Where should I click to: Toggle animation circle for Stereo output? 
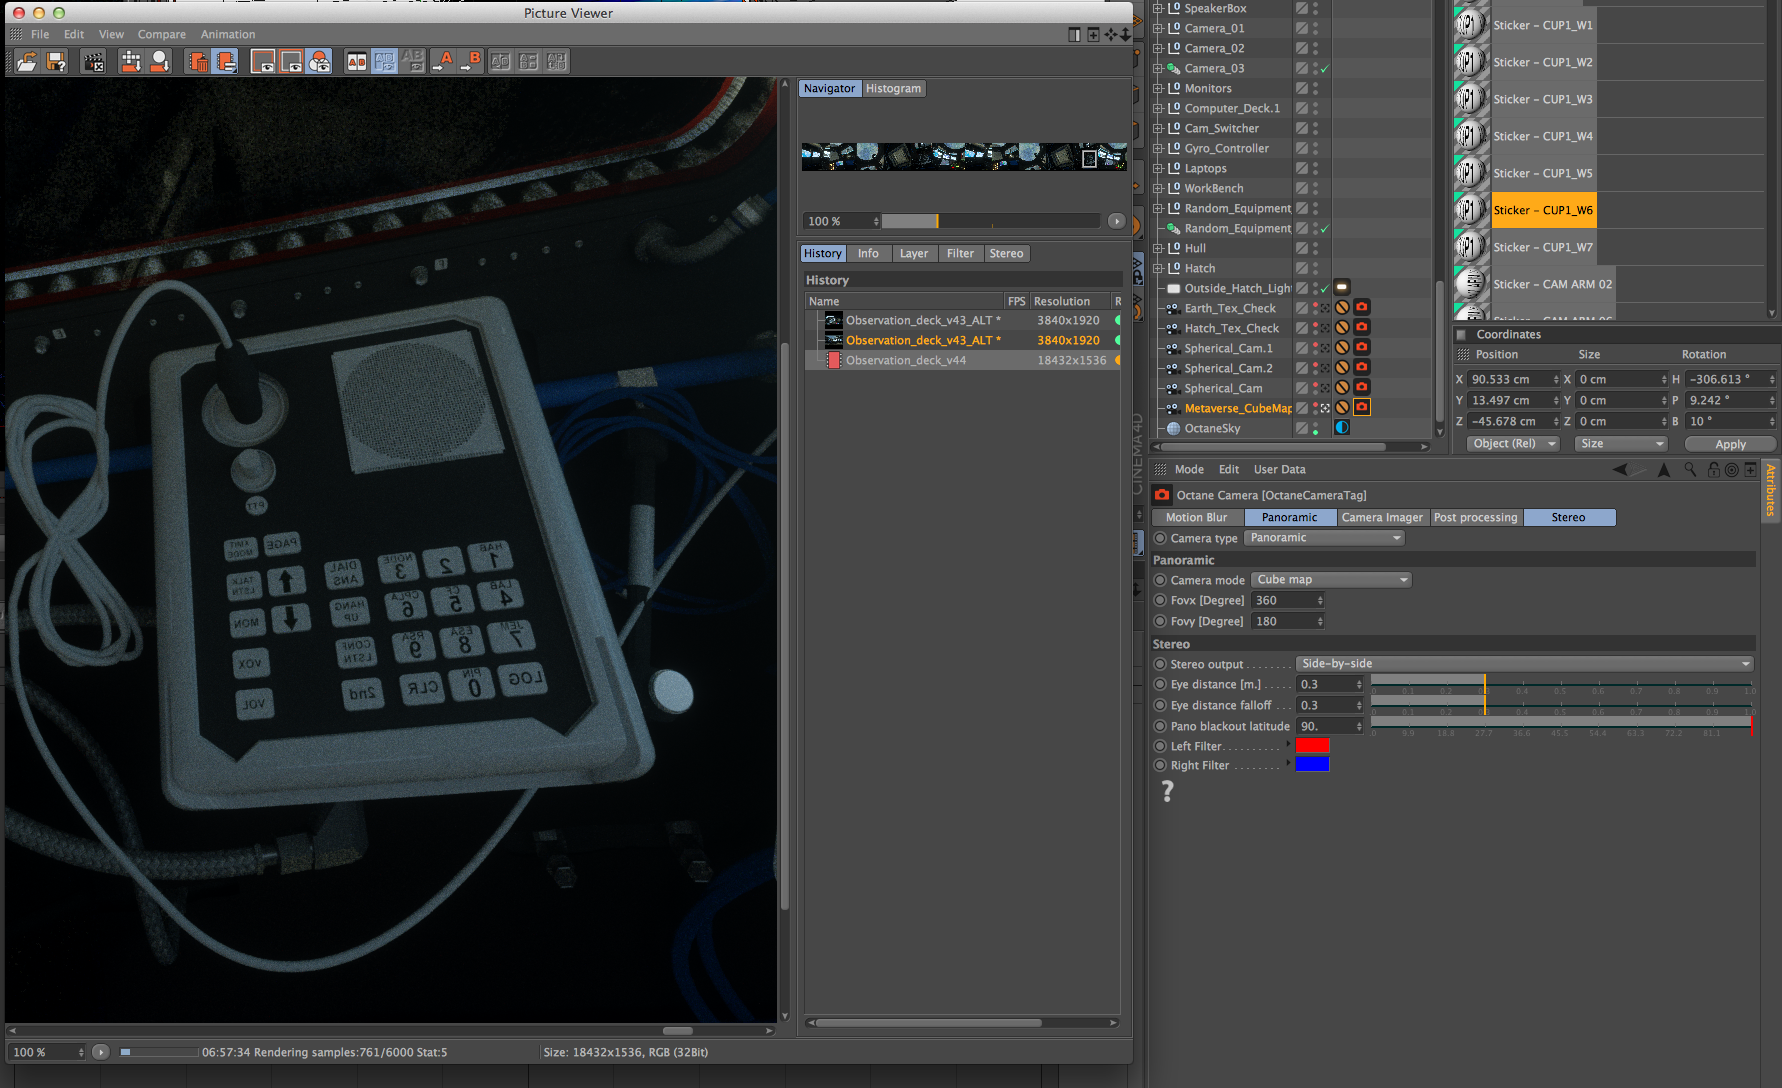click(x=1161, y=664)
